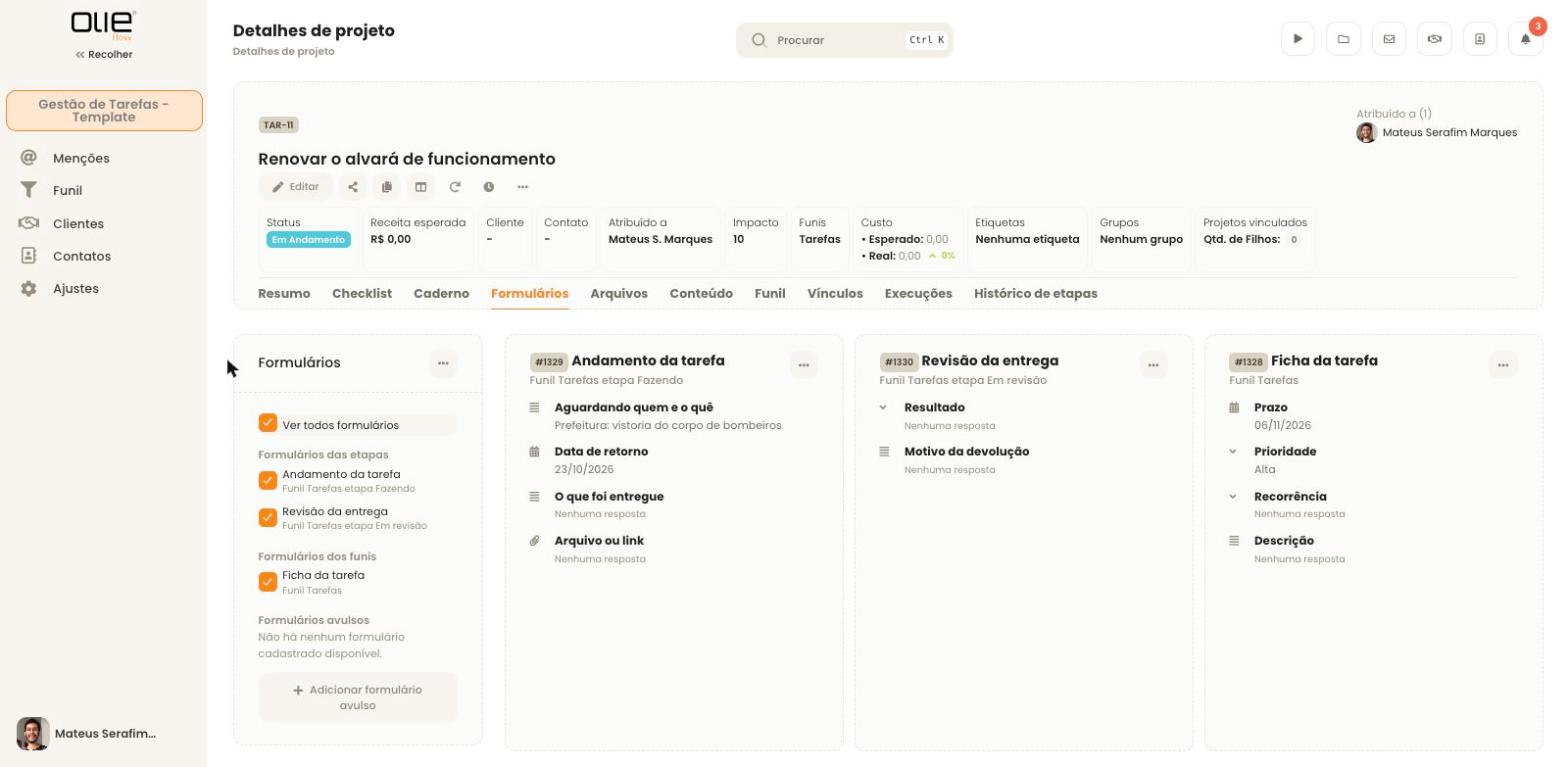Click the refresh arrow icon
Image resolution: width=1568 pixels, height=767 pixels.
pyautogui.click(x=454, y=187)
